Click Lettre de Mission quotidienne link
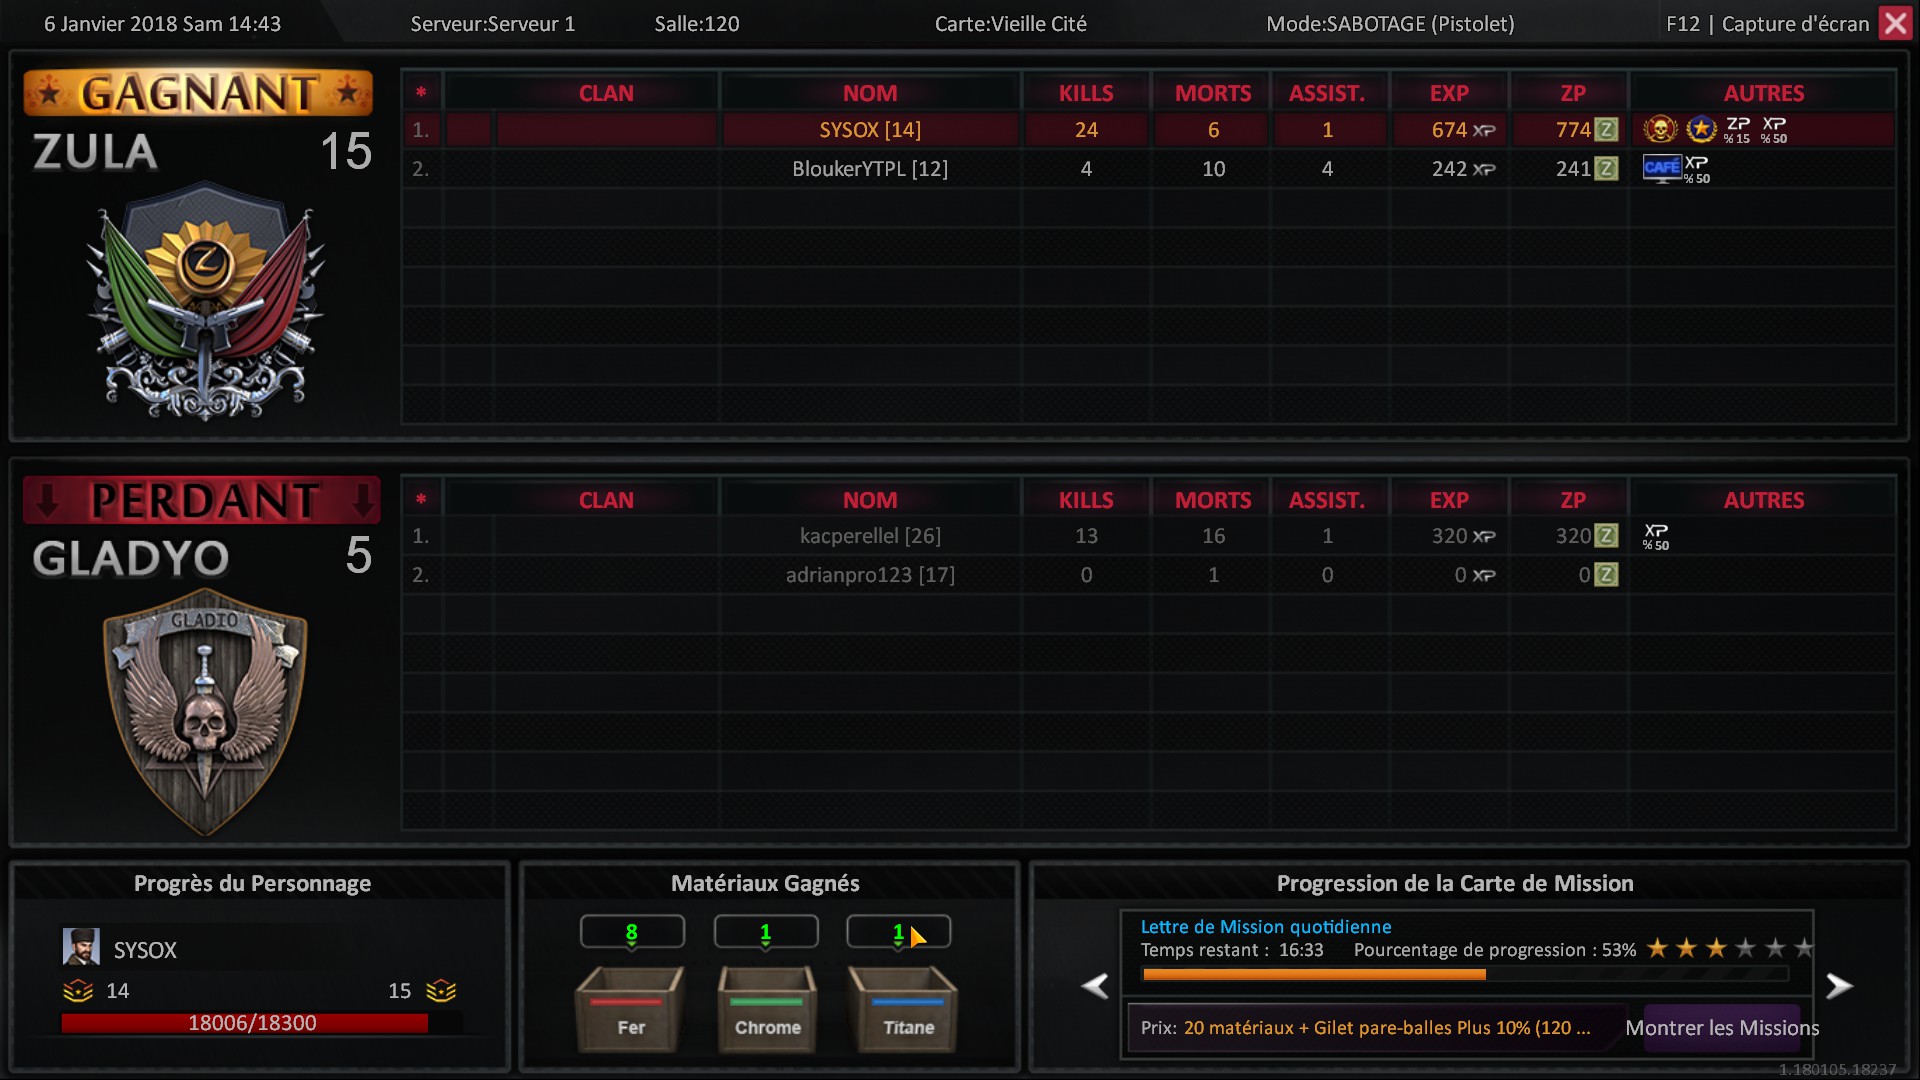 click(x=1266, y=927)
